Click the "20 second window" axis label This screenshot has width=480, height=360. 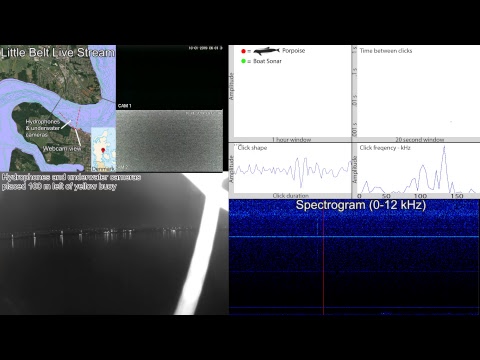419,140
